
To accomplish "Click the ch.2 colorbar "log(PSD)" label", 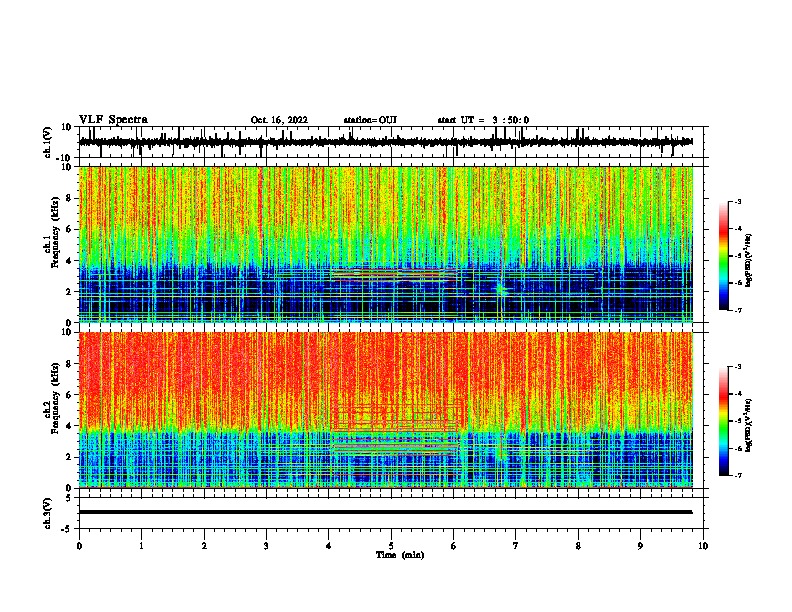I will [x=749, y=425].
